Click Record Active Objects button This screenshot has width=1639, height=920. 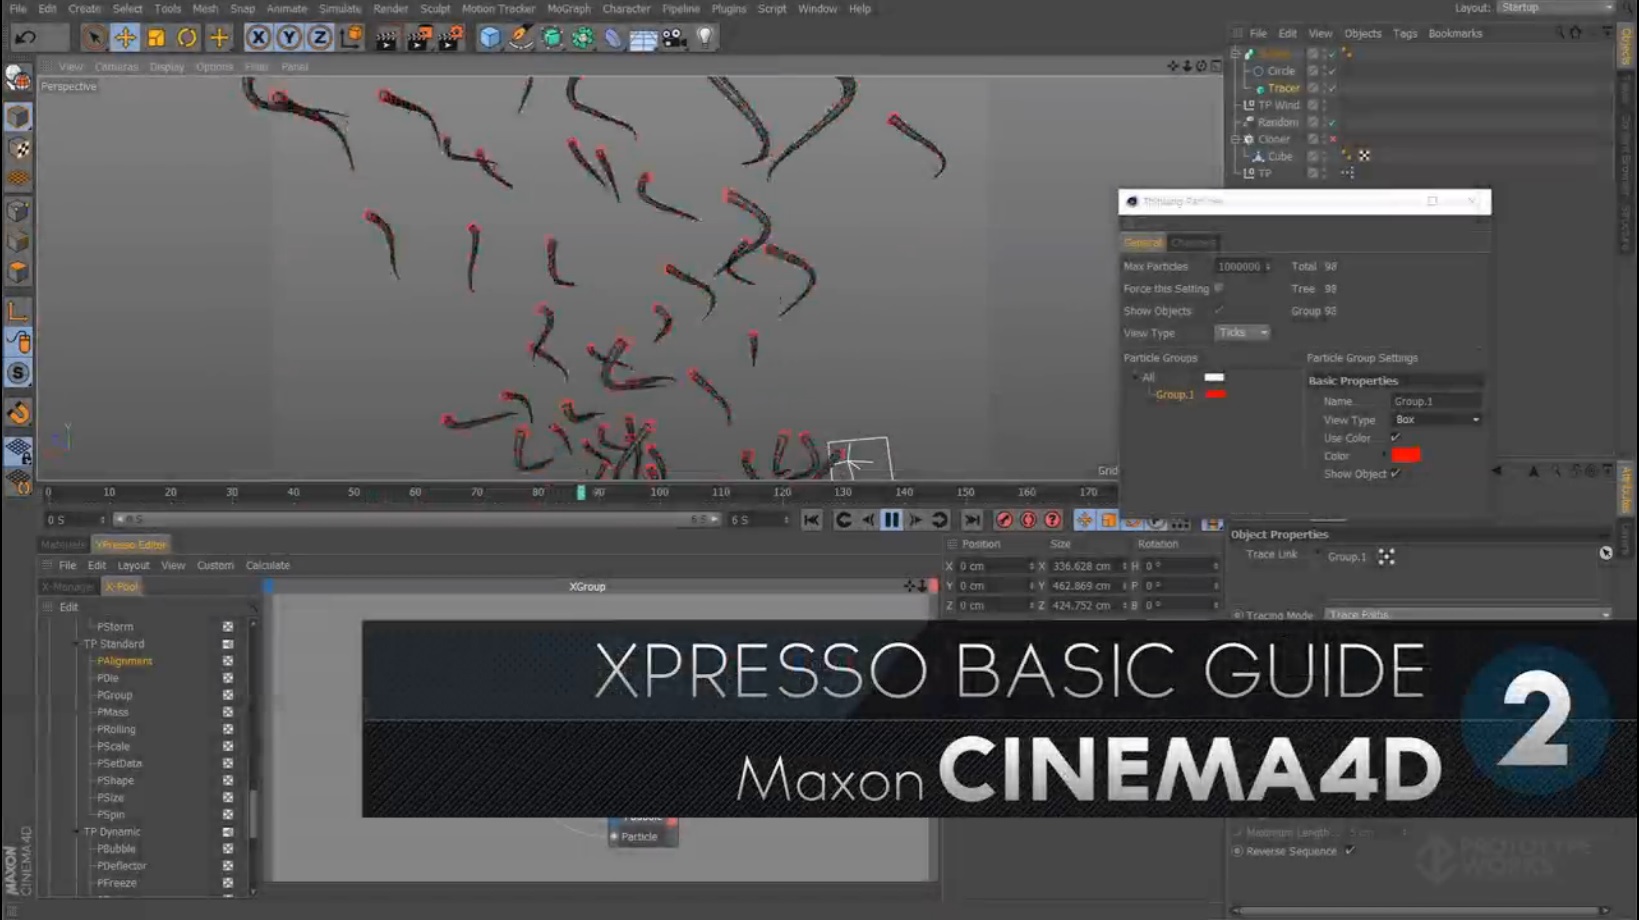click(1004, 520)
